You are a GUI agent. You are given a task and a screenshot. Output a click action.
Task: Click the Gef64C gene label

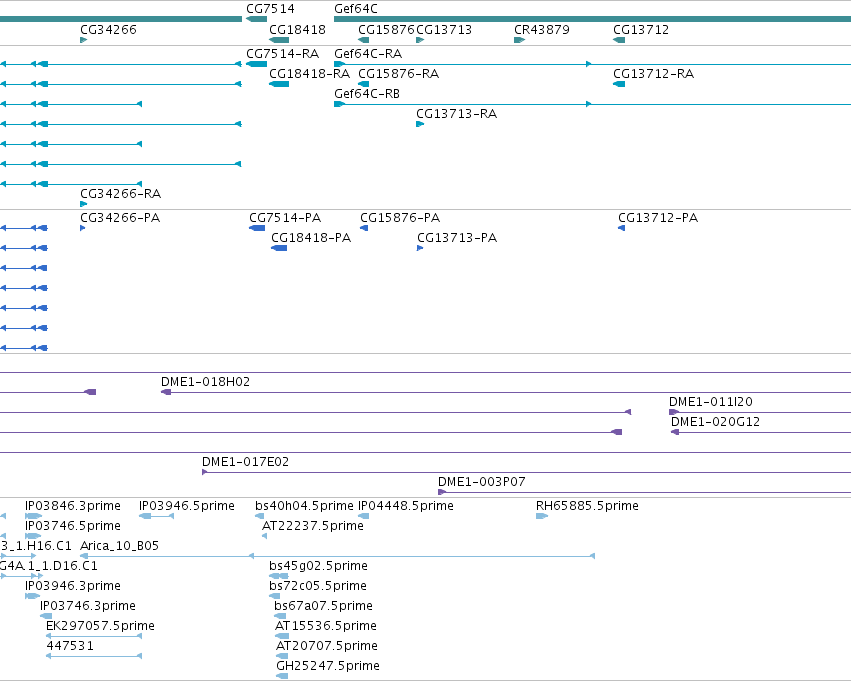pos(356,9)
